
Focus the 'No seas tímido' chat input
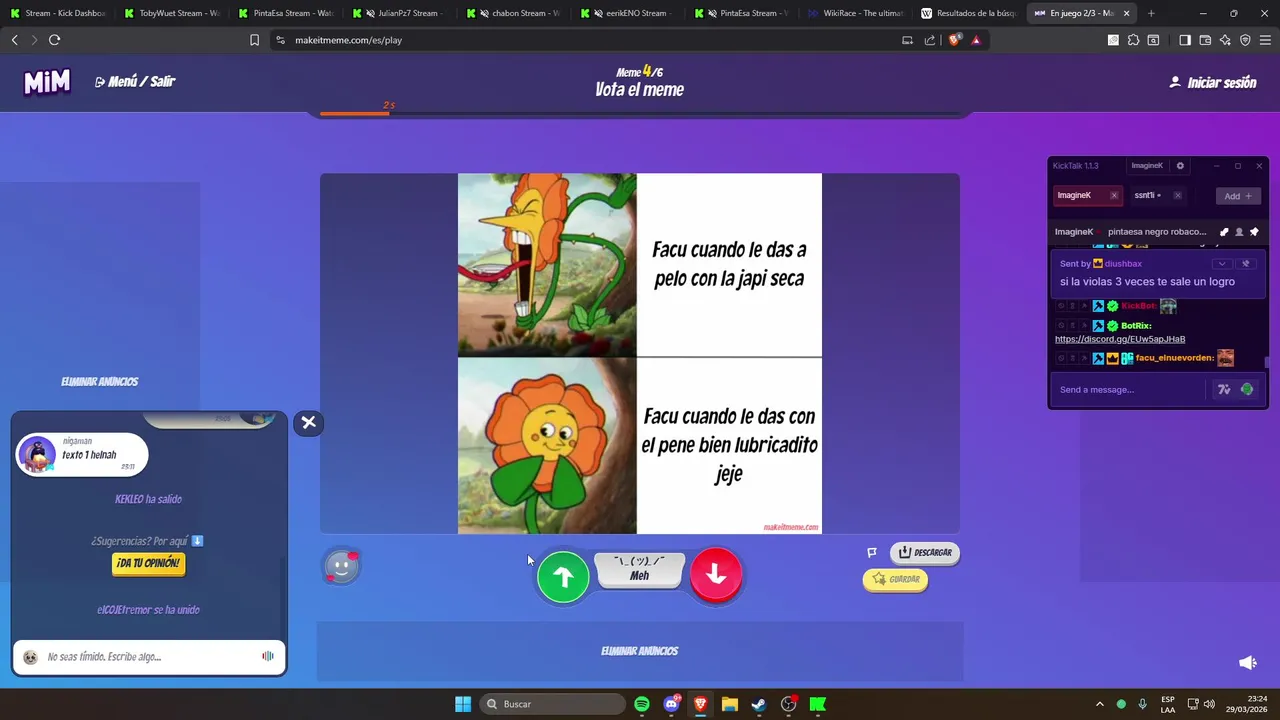pos(148,657)
